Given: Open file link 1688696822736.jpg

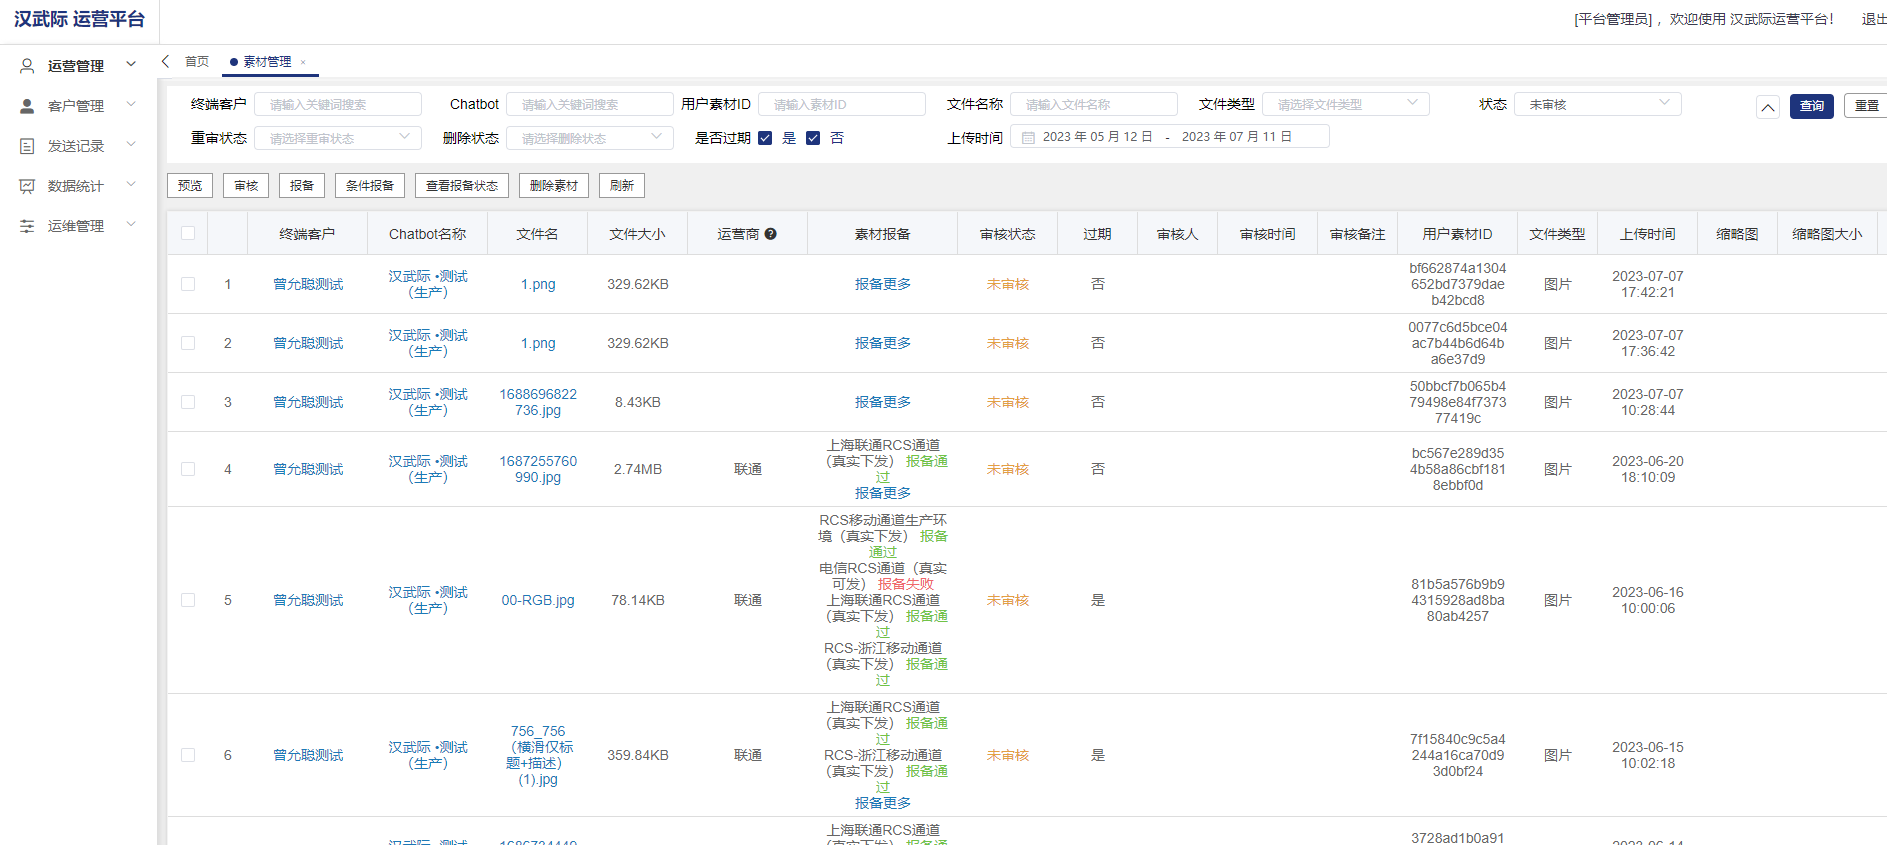Looking at the screenshot, I should click(538, 402).
